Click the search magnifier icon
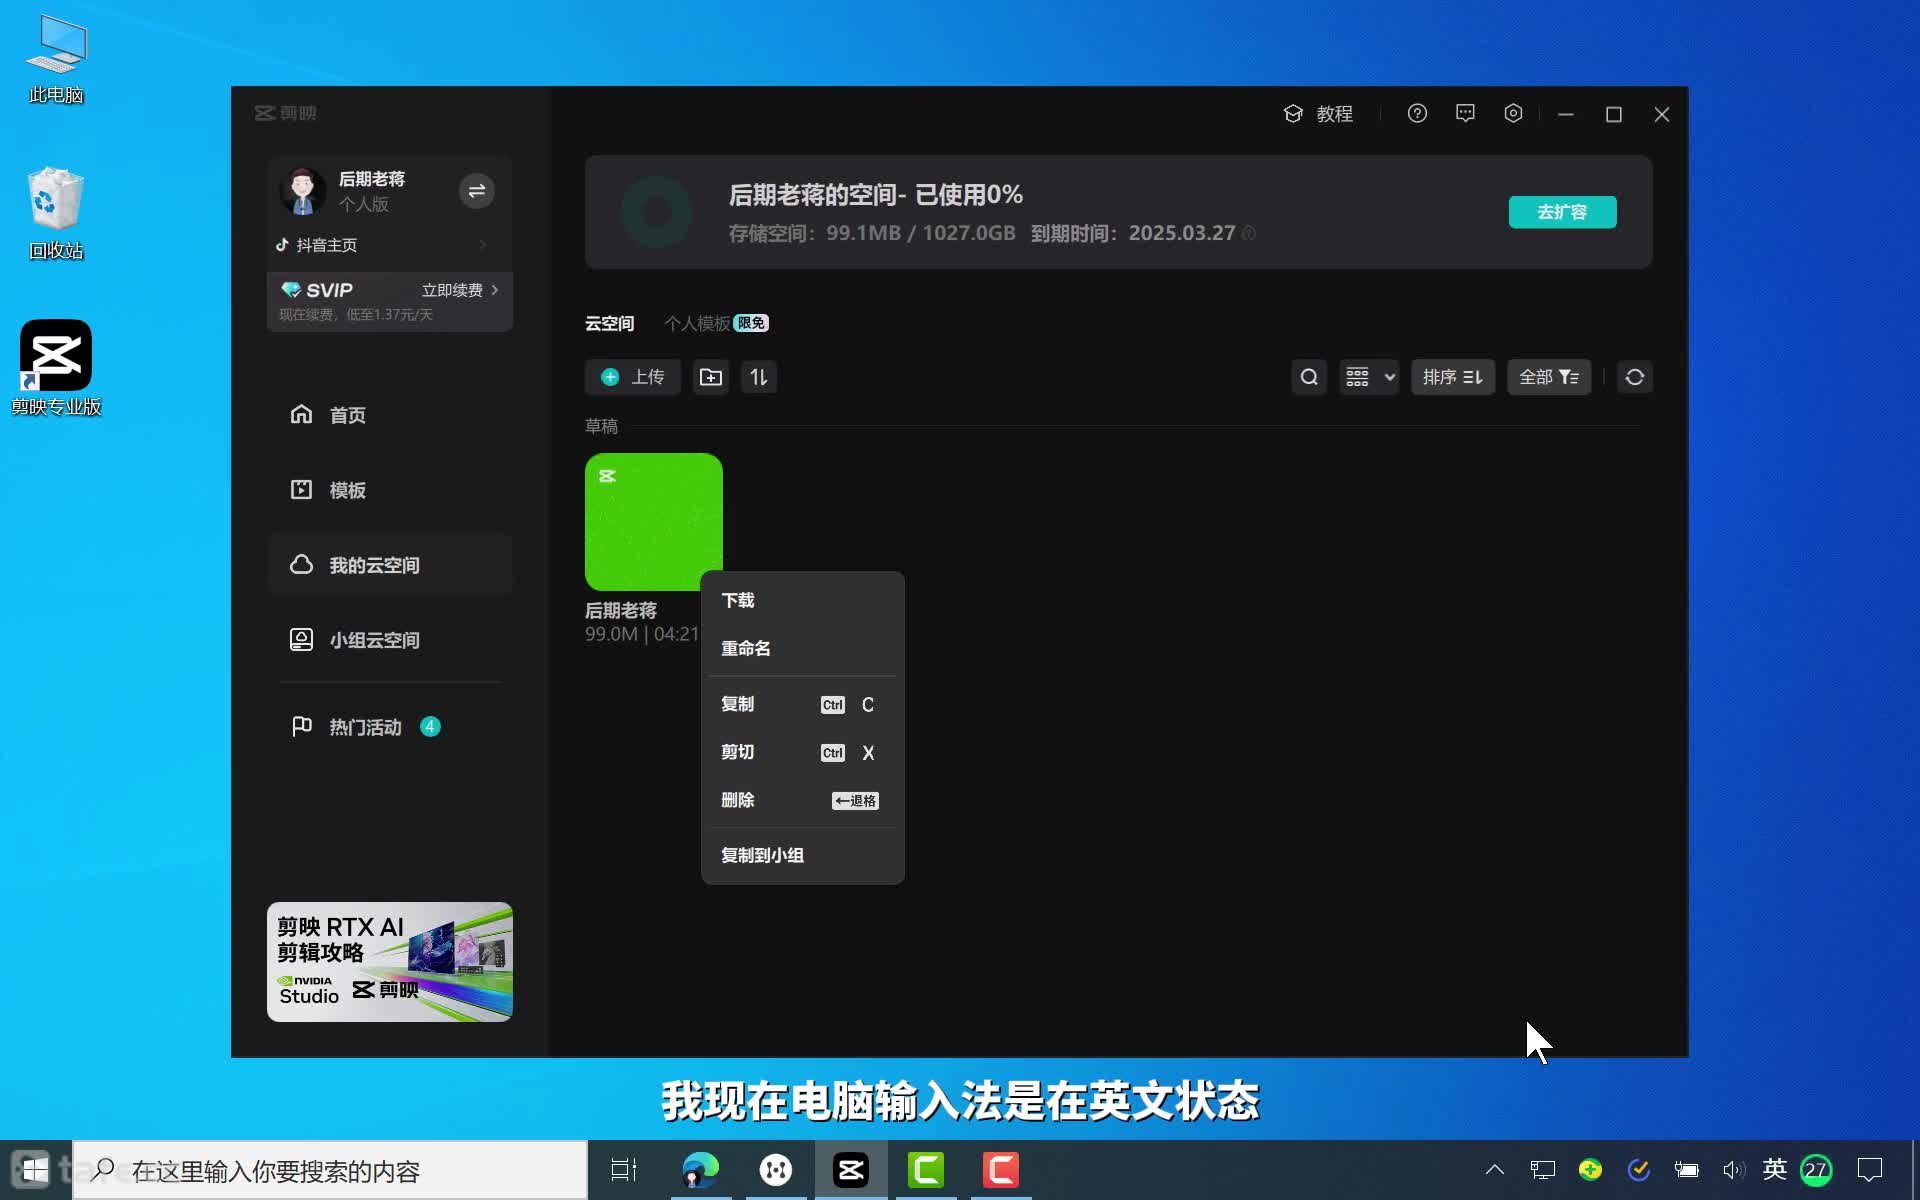The width and height of the screenshot is (1920, 1200). click(x=1309, y=377)
